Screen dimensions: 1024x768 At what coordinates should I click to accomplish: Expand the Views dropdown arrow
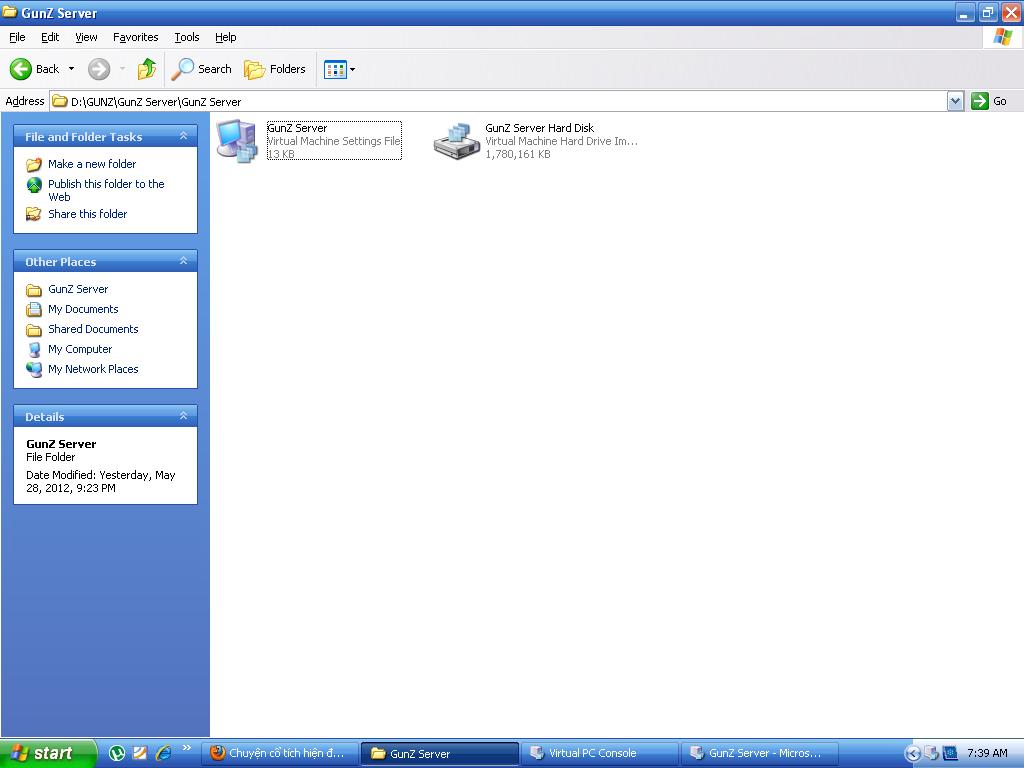[x=353, y=69]
